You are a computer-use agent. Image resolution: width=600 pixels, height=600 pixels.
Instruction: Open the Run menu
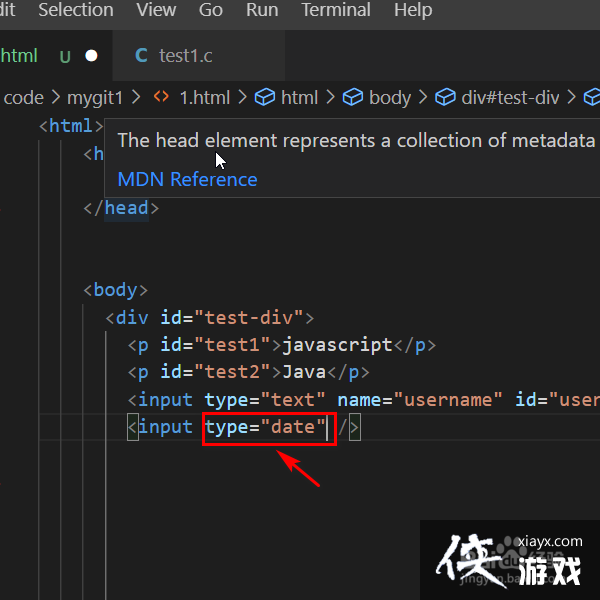click(x=262, y=10)
